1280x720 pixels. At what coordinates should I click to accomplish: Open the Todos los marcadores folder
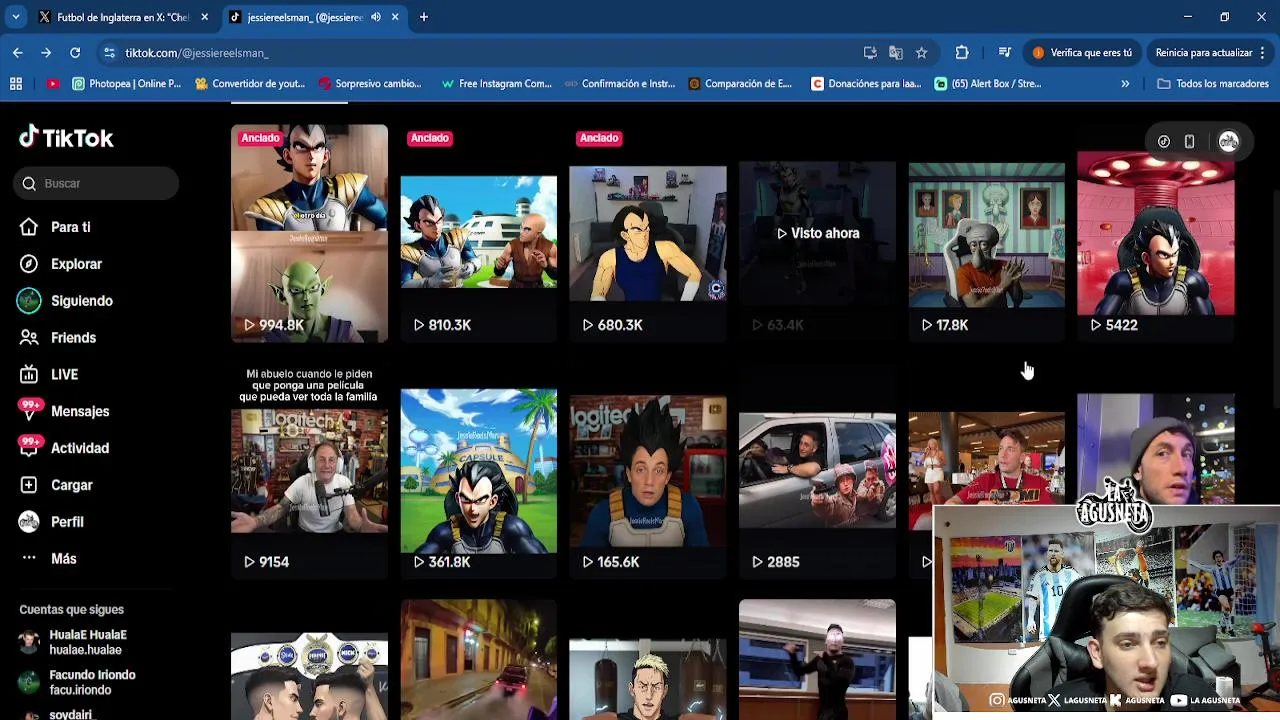click(1213, 84)
